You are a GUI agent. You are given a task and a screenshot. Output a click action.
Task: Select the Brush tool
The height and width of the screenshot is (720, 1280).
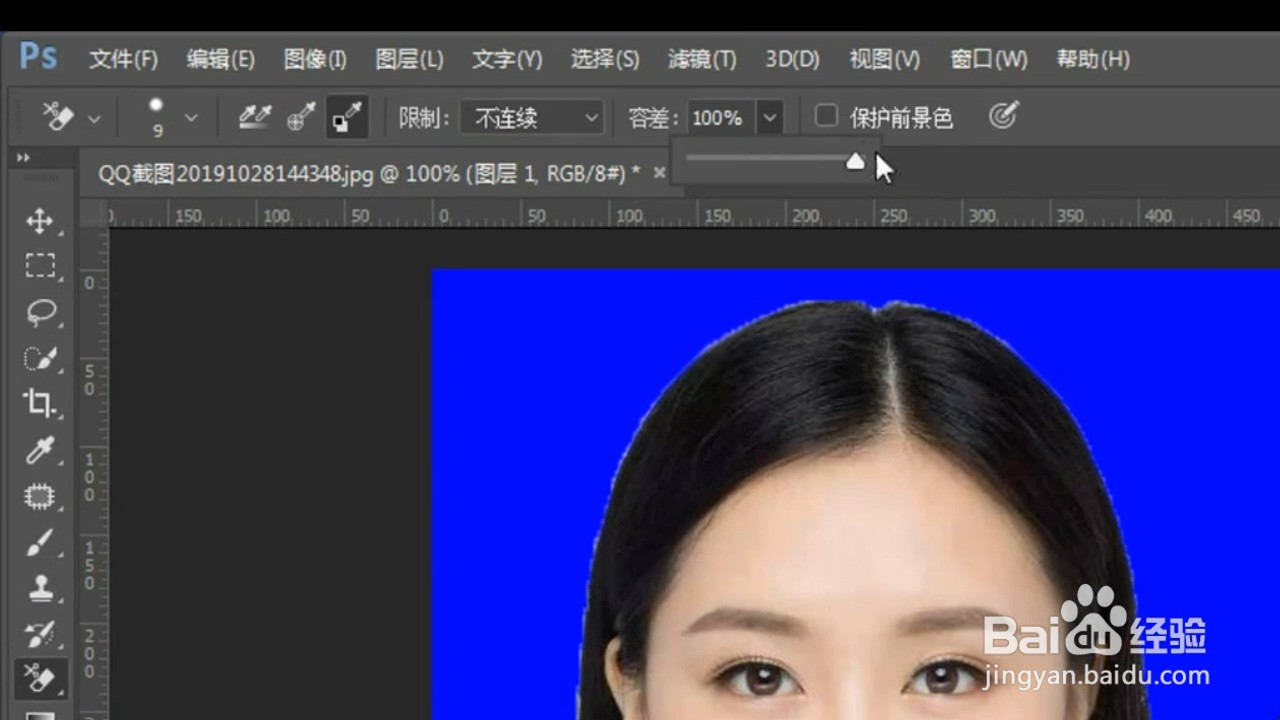tap(40, 543)
